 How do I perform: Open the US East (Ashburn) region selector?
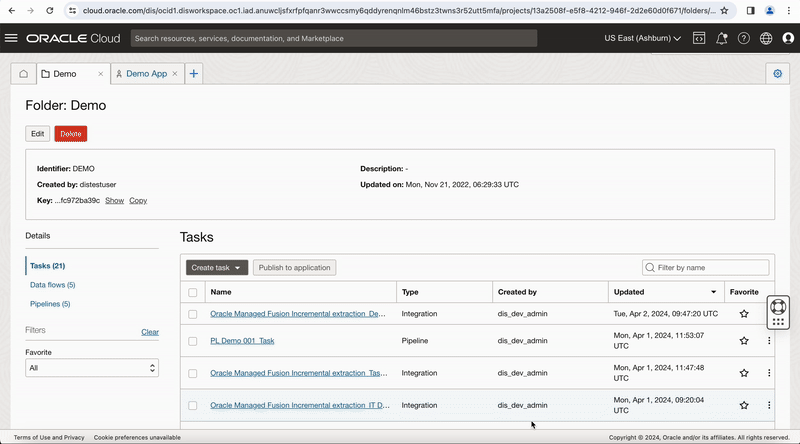coord(642,38)
